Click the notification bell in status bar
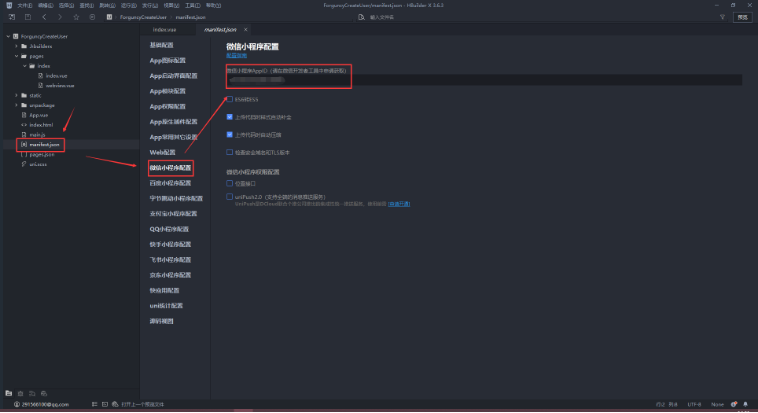This screenshot has width=758, height=413. [x=745, y=404]
